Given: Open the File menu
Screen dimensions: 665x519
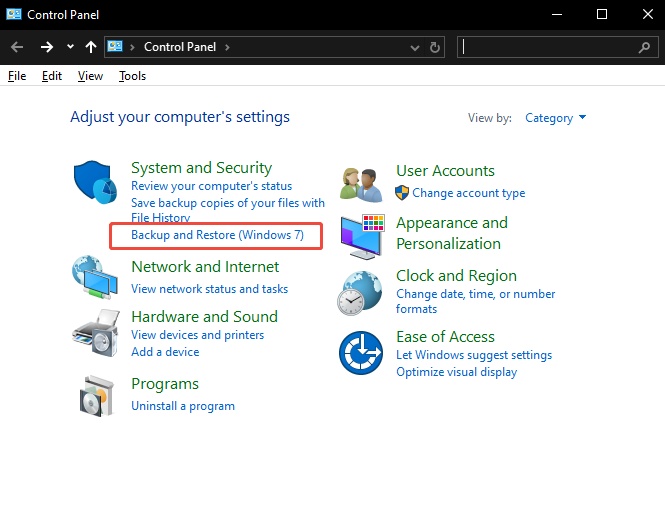Looking at the screenshot, I should click(x=17, y=76).
